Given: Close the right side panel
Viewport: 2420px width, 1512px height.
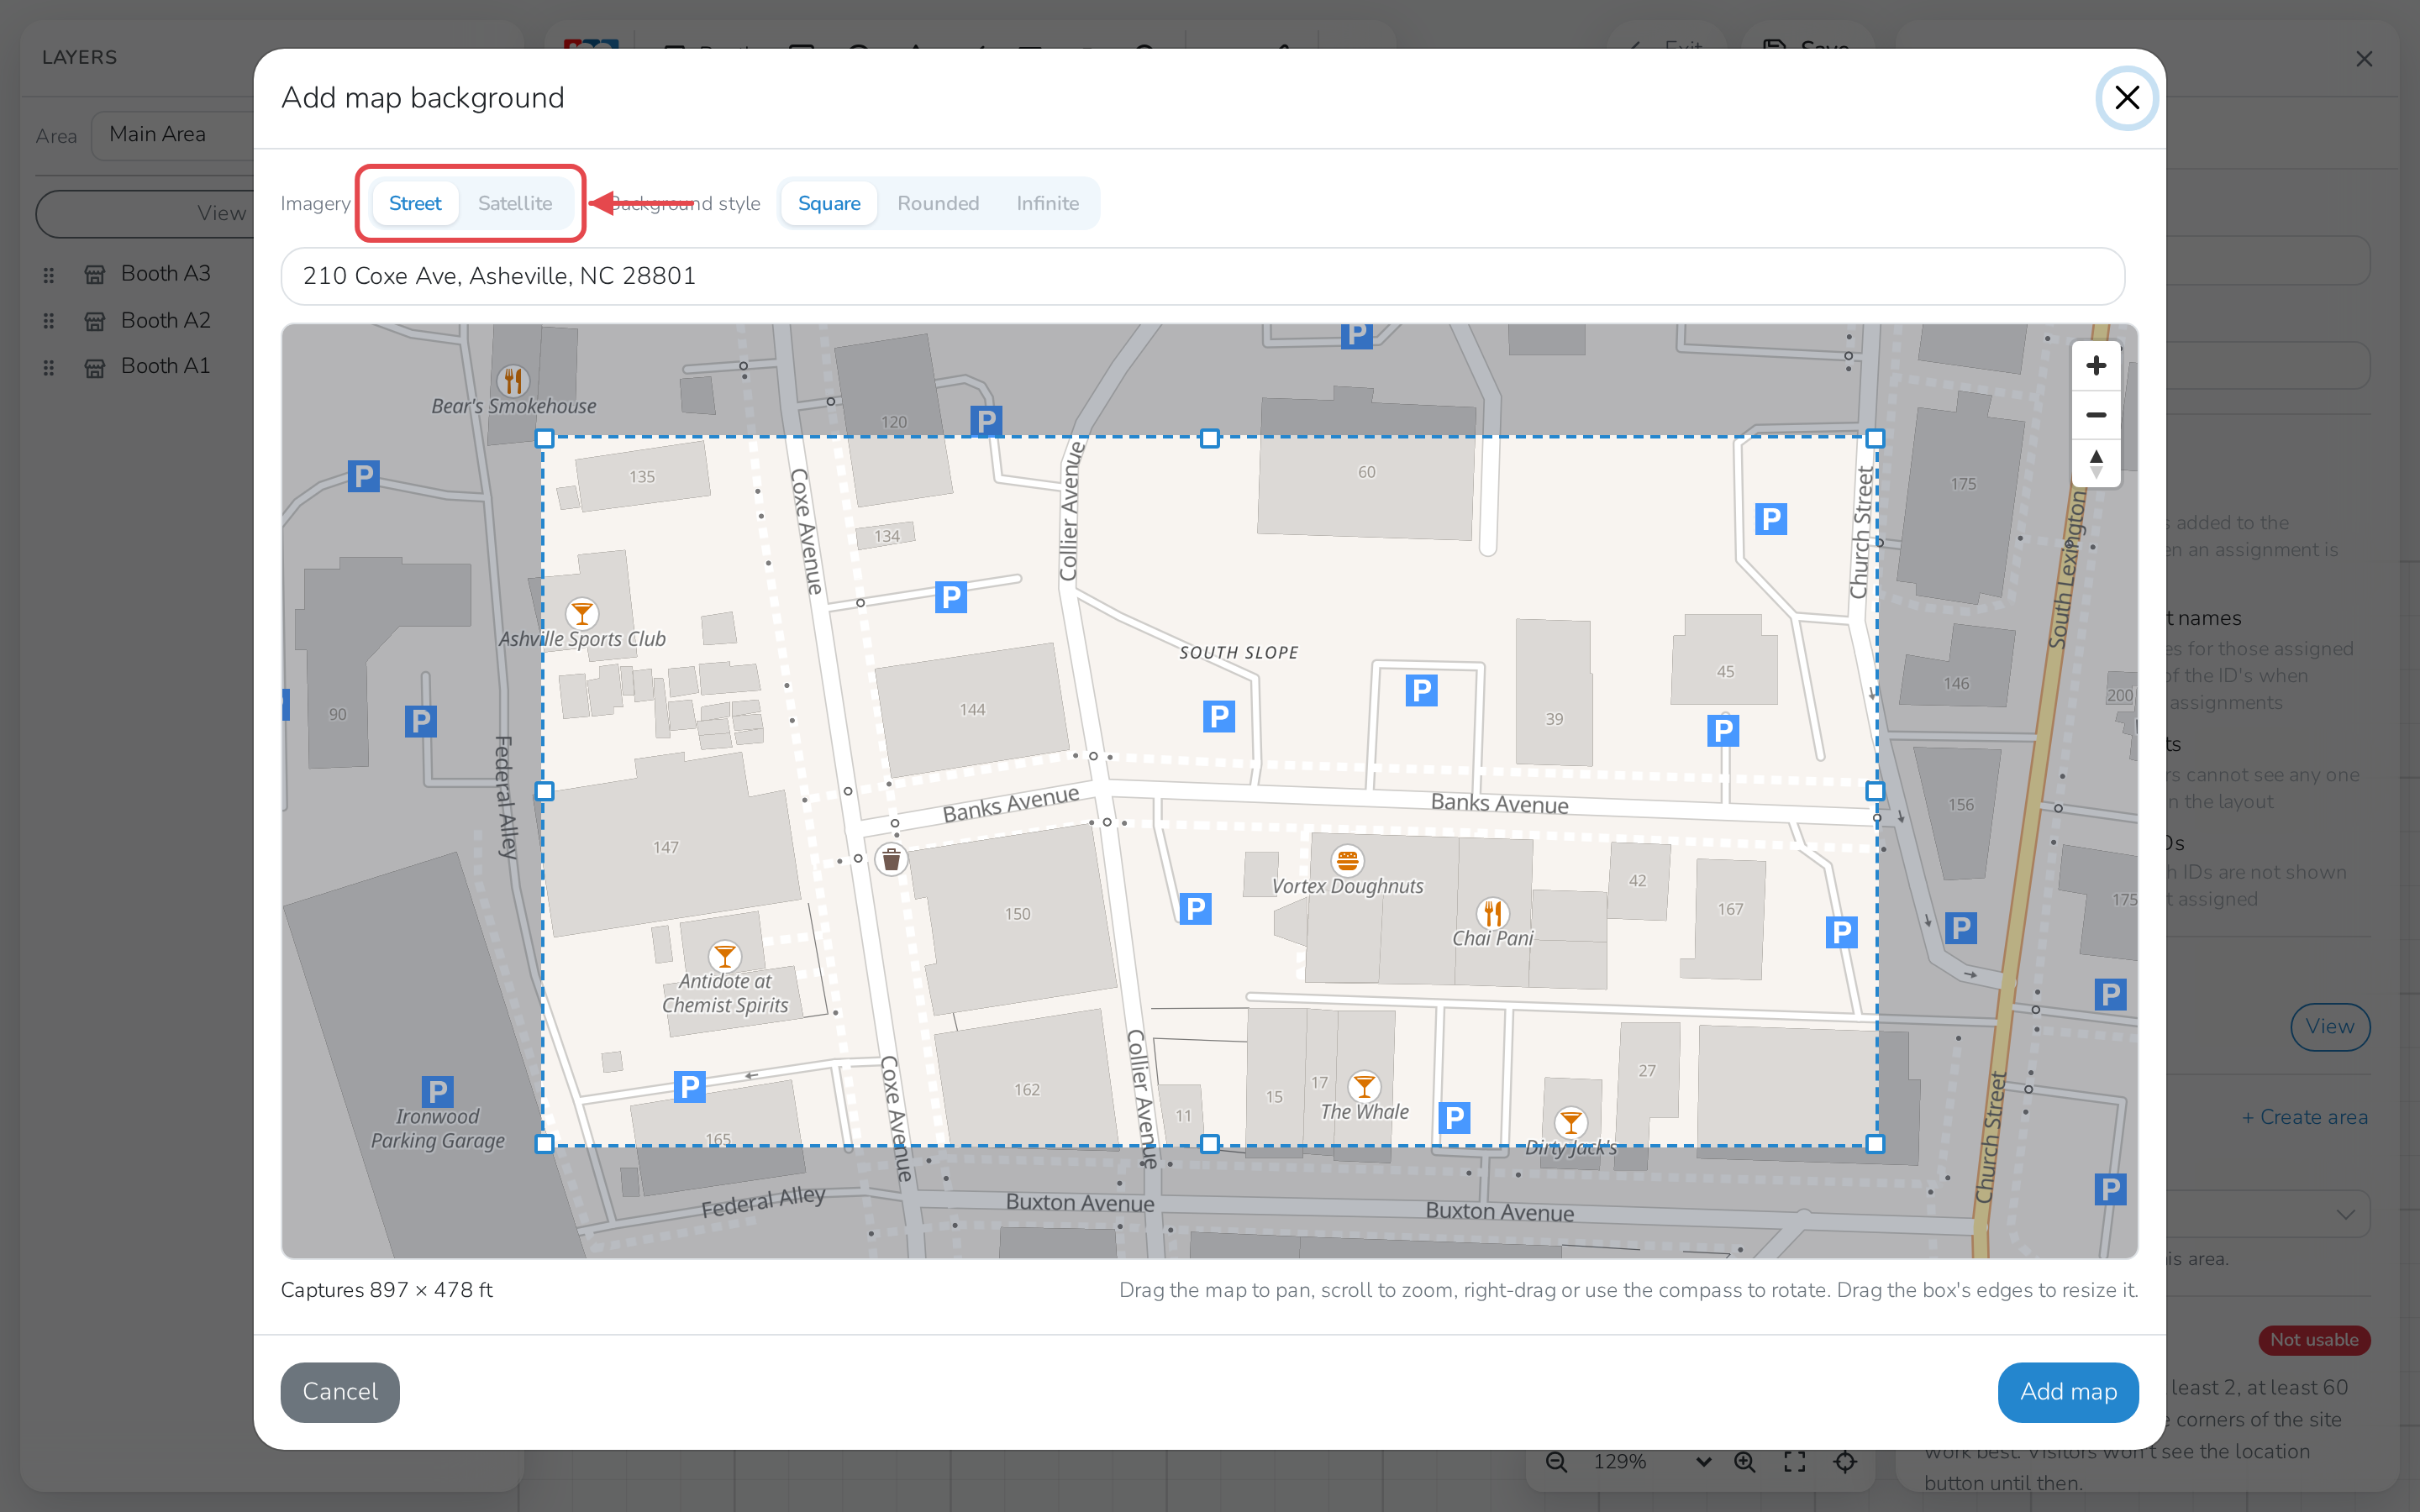Looking at the screenshot, I should 2364,60.
